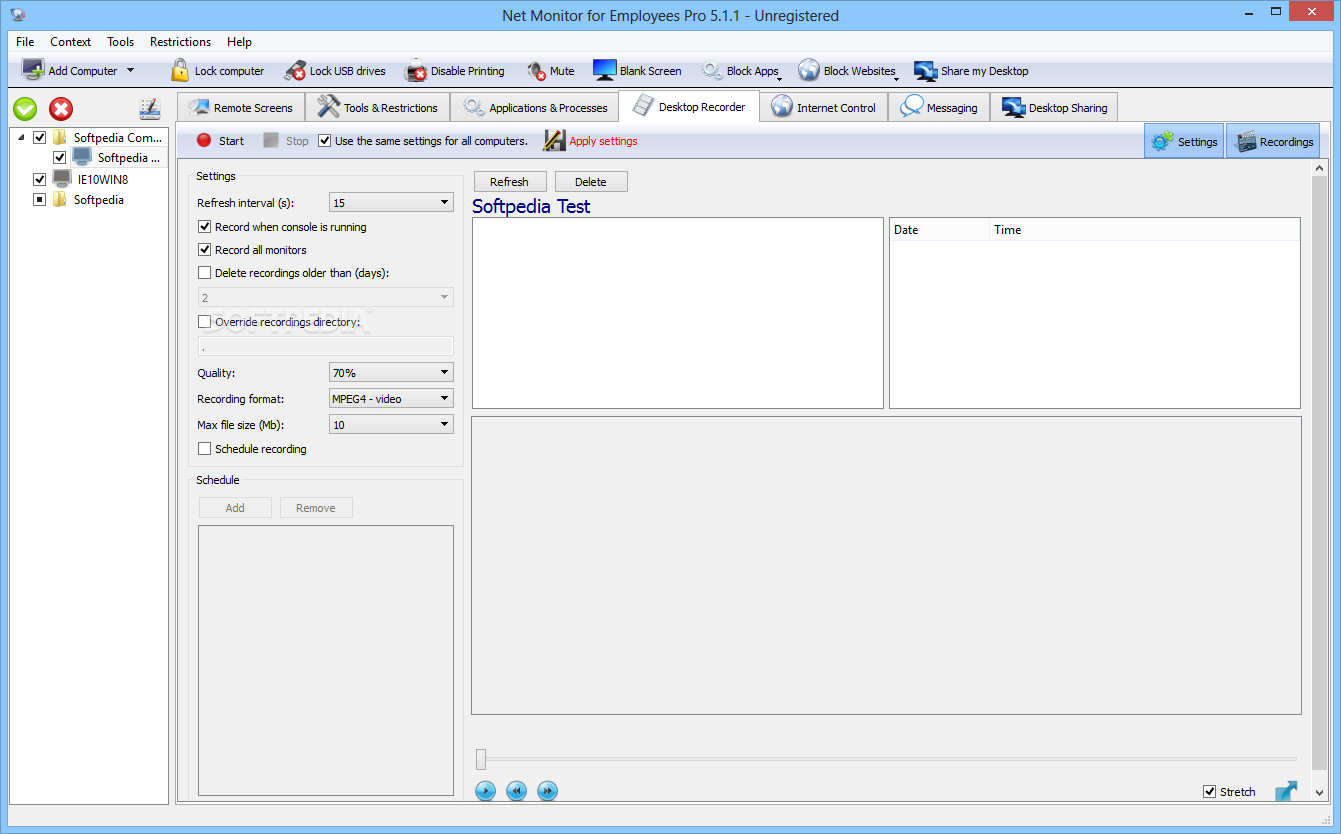The image size is (1341, 834).
Task: Click the Delete button
Action: click(x=591, y=182)
